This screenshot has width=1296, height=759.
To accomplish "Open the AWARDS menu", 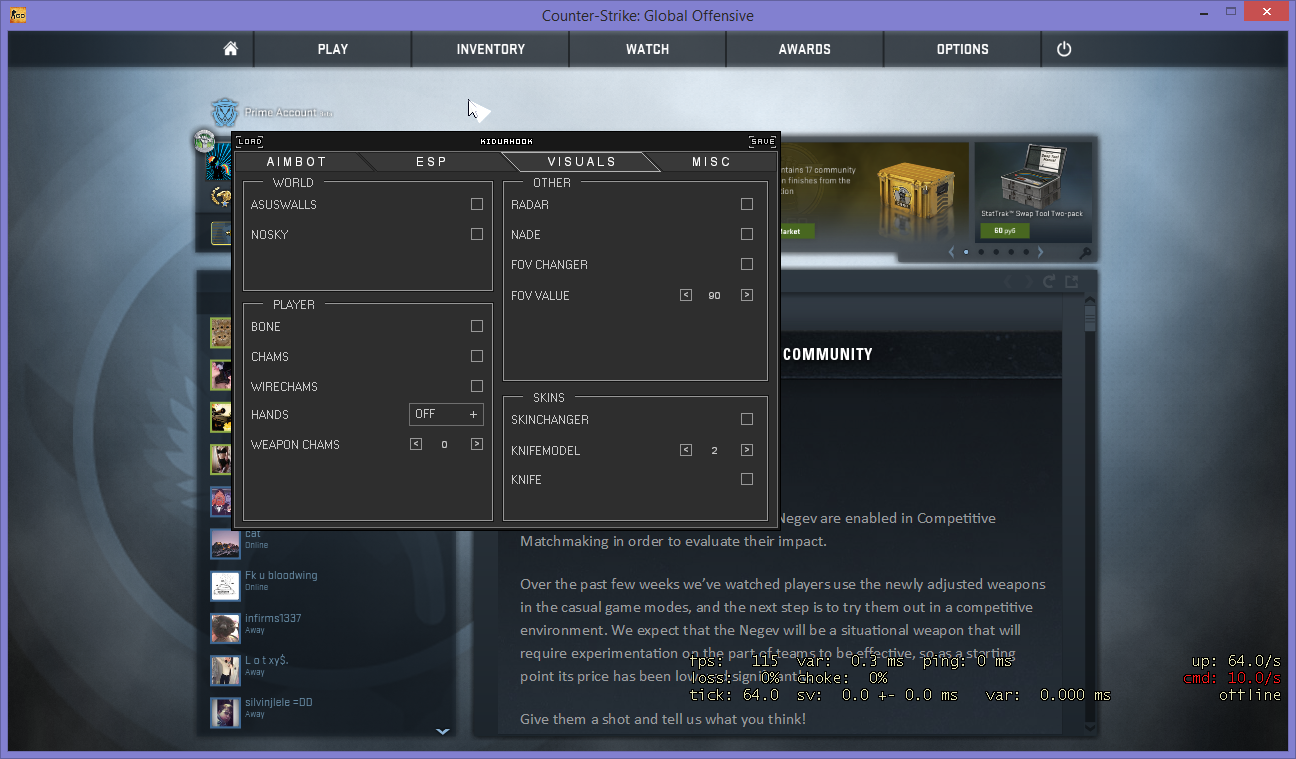I will click(x=805, y=49).
